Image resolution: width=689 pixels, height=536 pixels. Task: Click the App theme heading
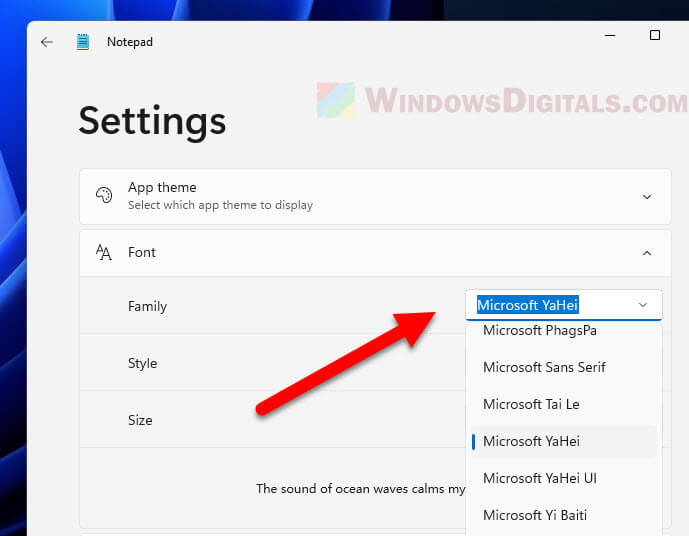pos(162,188)
